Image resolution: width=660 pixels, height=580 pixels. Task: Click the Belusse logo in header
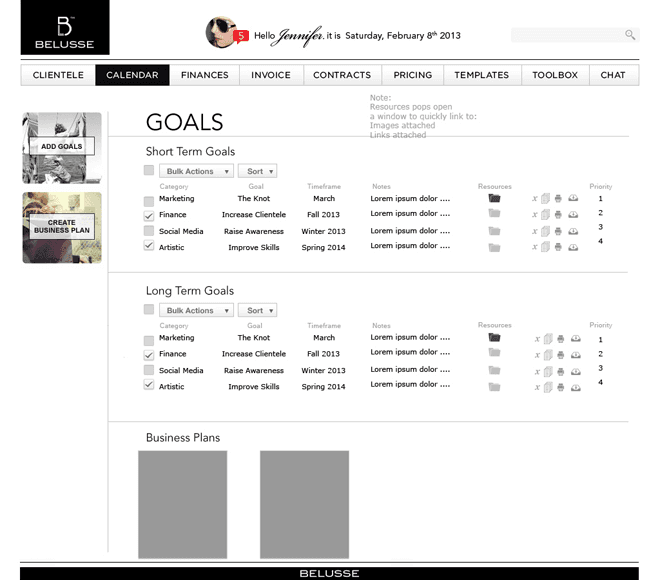pyautogui.click(x=65, y=27)
